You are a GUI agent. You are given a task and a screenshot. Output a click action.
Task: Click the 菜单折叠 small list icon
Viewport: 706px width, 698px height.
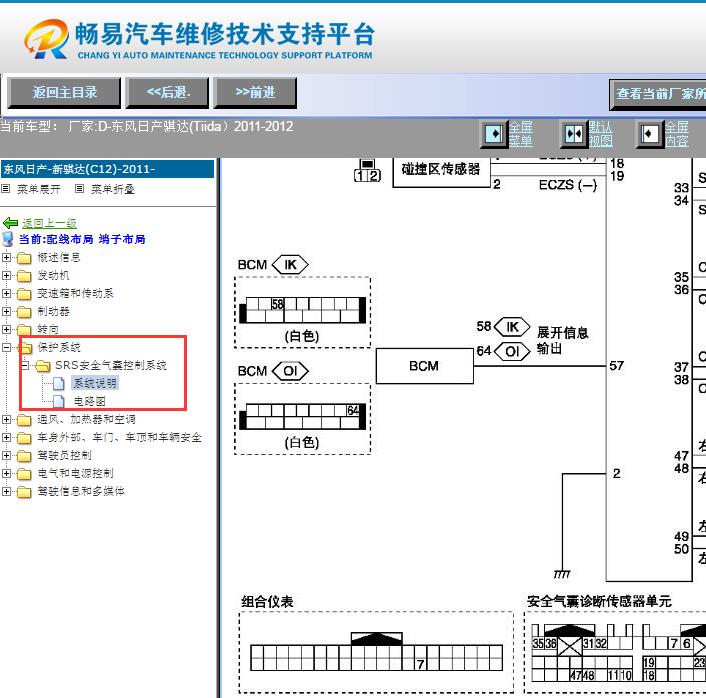point(79,189)
